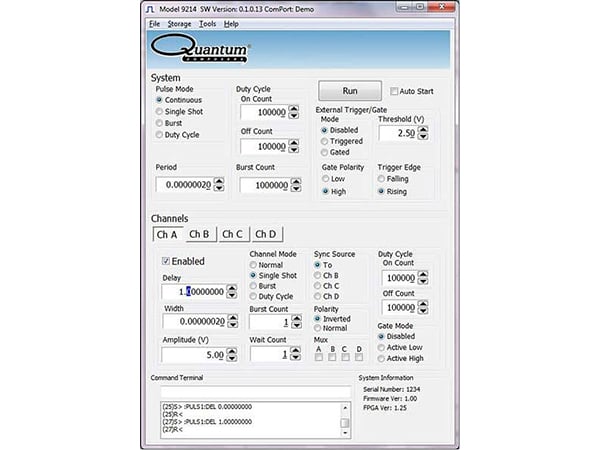Select Ch B as sync source
This screenshot has width=600, height=450.
[x=317, y=275]
